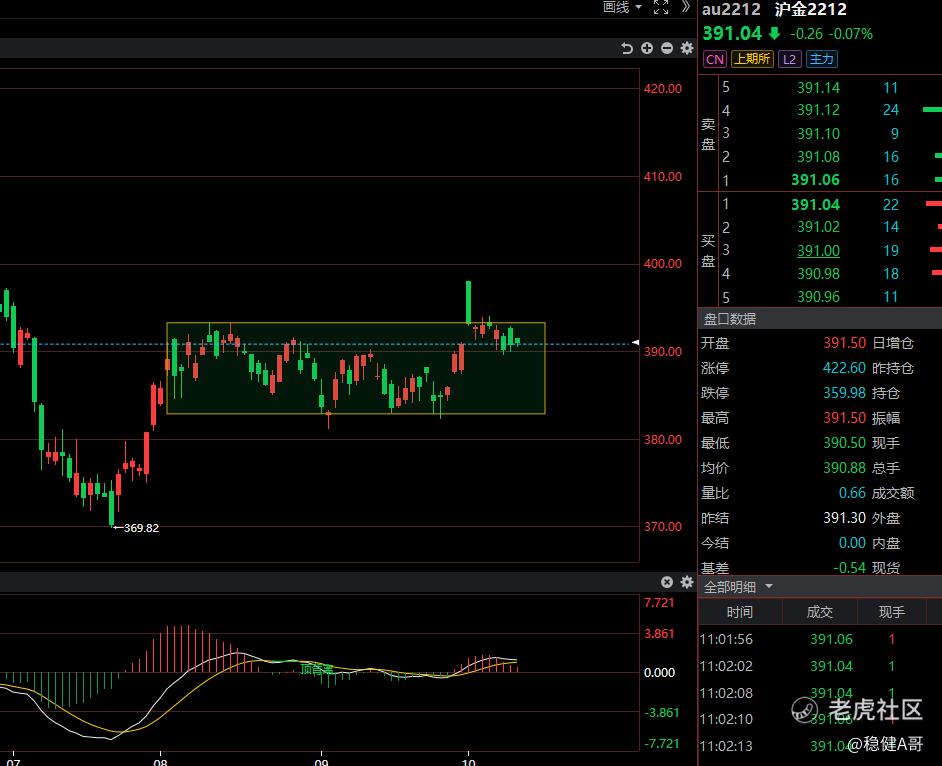Click the double-chevron panel collapse icon

click(x=685, y=7)
